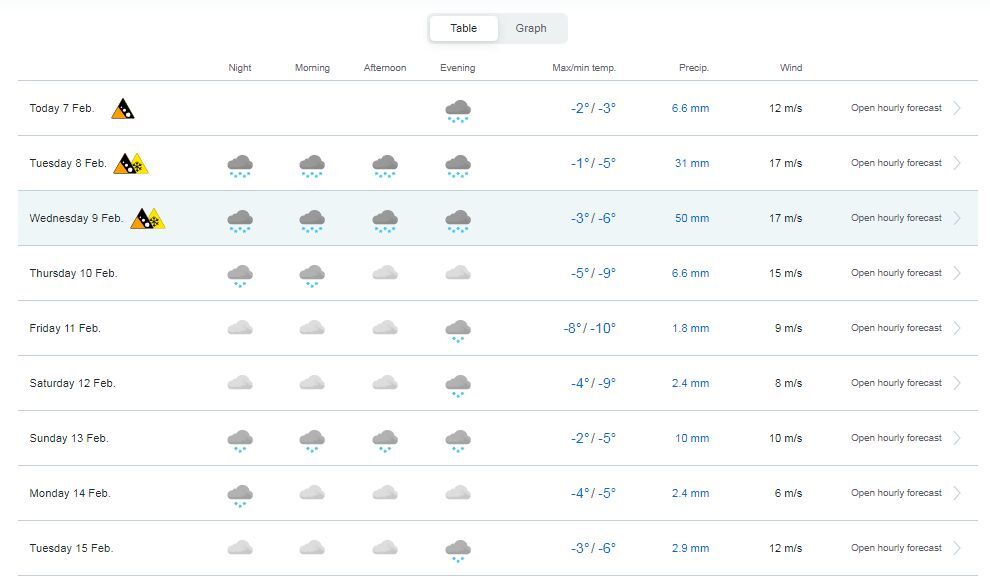
Task: Open hourly forecast for Wednesday 9 Feb.
Action: (896, 218)
